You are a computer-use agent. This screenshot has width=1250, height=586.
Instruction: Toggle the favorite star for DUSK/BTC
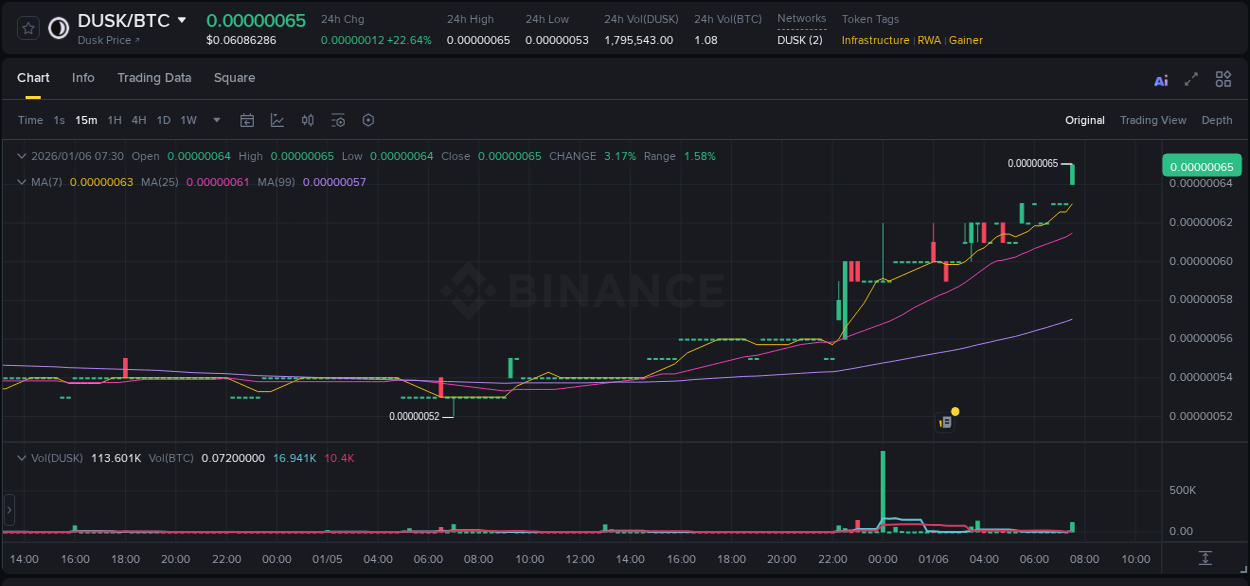[x=27, y=28]
